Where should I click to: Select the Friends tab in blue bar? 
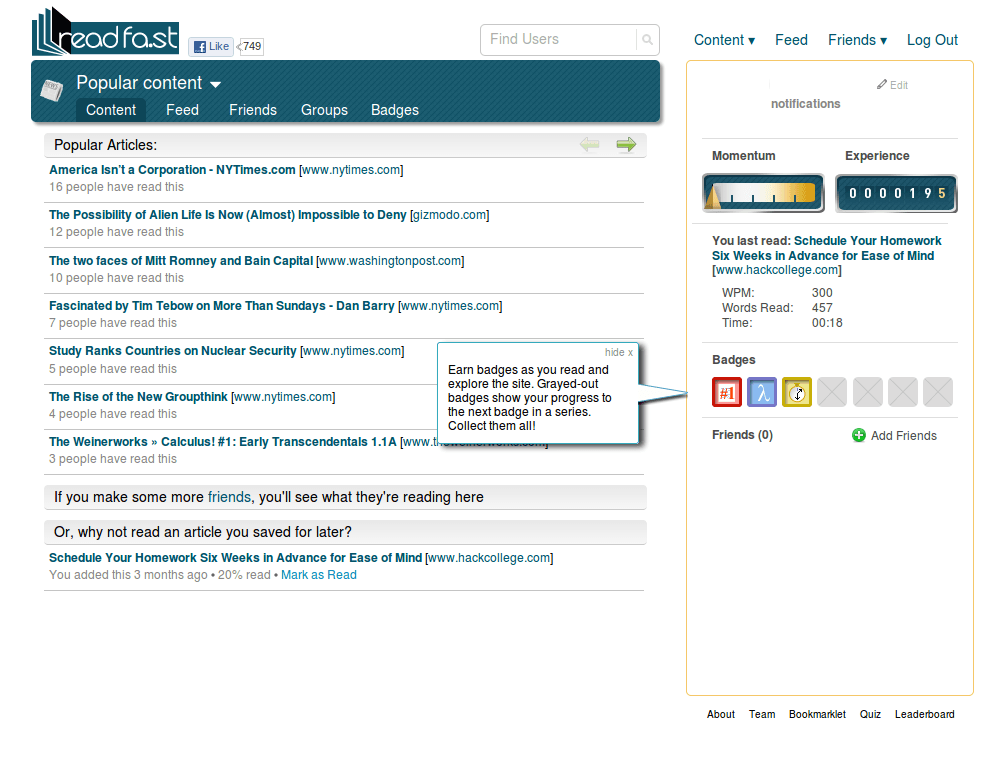coord(253,110)
